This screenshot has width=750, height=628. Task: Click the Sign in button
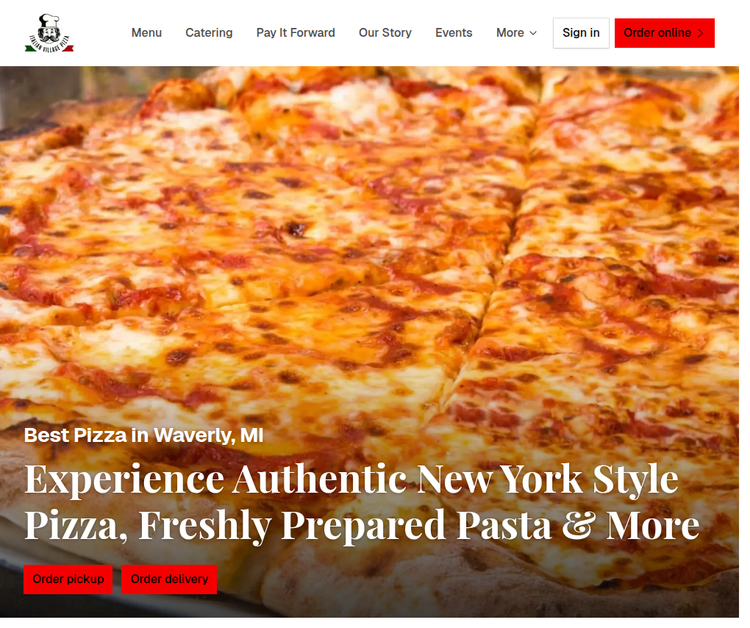[x=581, y=33]
